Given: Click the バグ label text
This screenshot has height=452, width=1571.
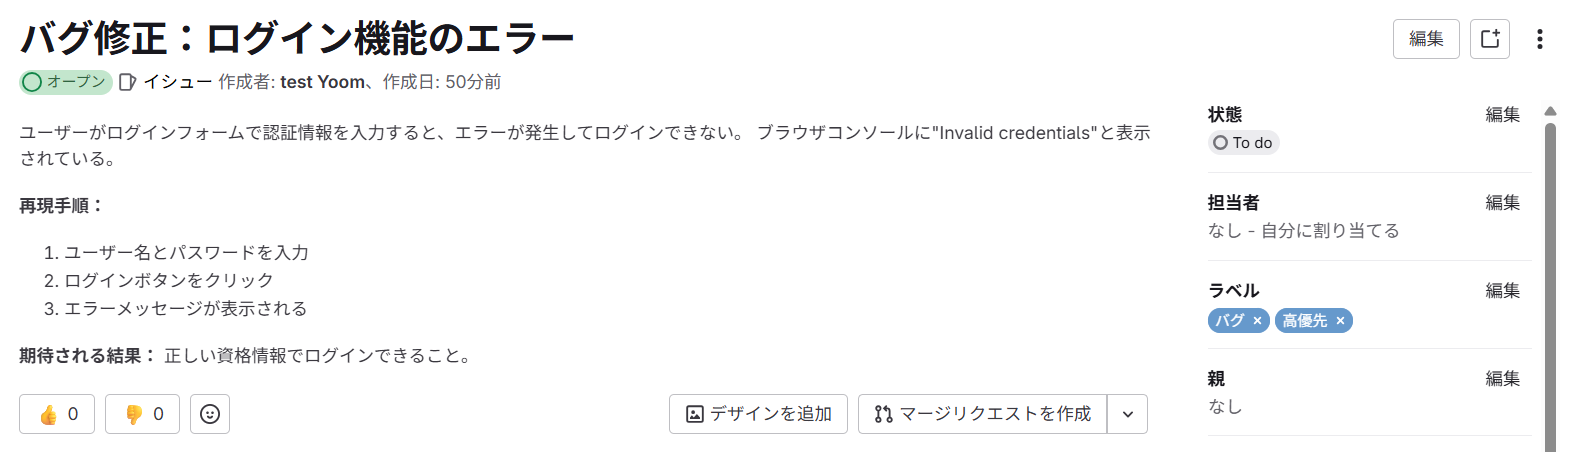Looking at the screenshot, I should (x=1229, y=321).
